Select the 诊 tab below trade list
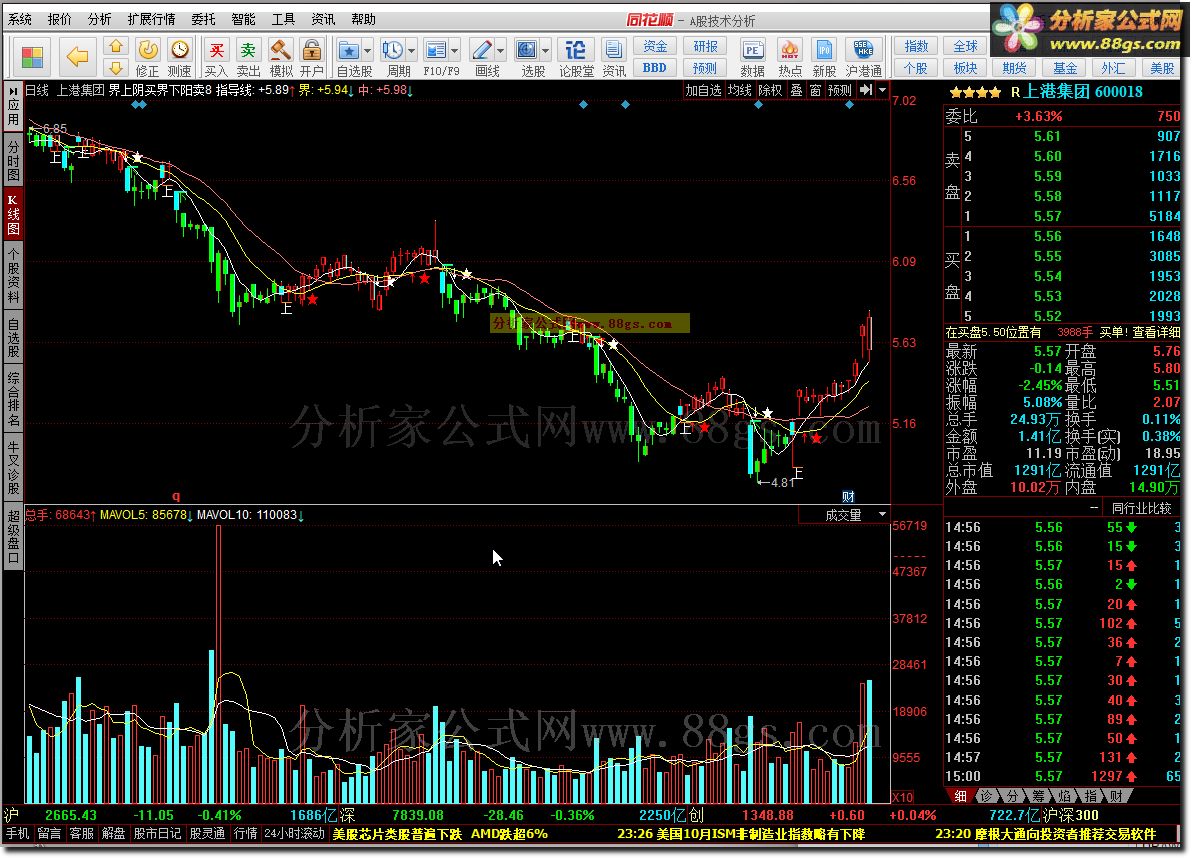 (986, 796)
